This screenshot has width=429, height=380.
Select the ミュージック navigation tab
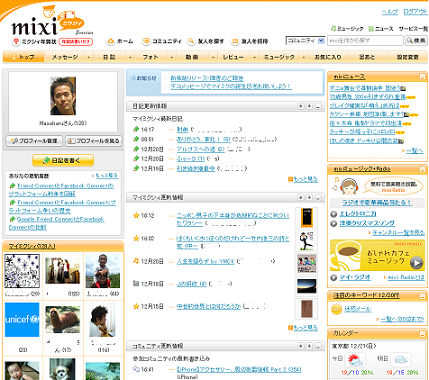279,57
